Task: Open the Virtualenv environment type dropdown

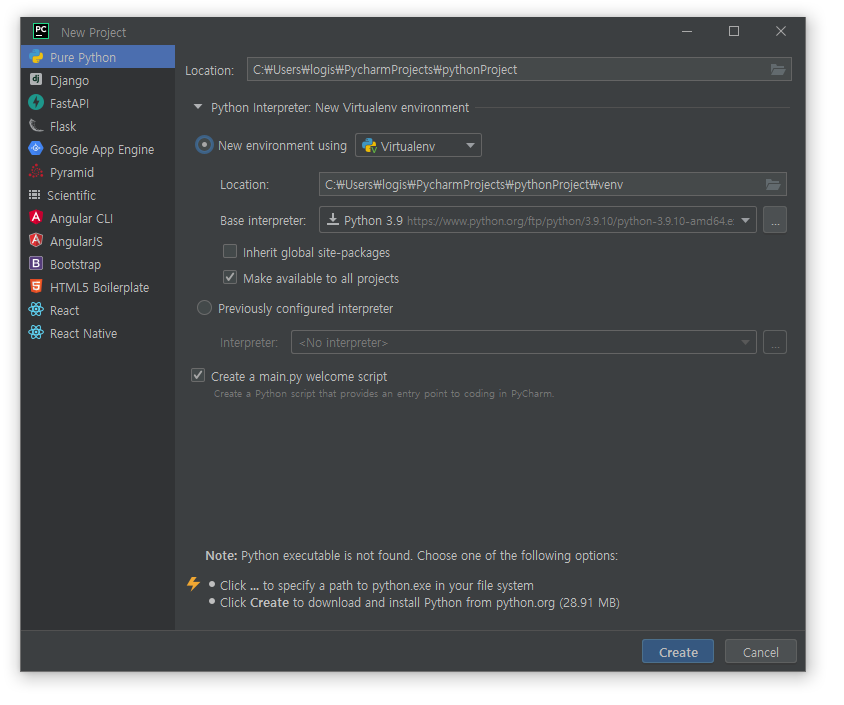Action: (418, 146)
